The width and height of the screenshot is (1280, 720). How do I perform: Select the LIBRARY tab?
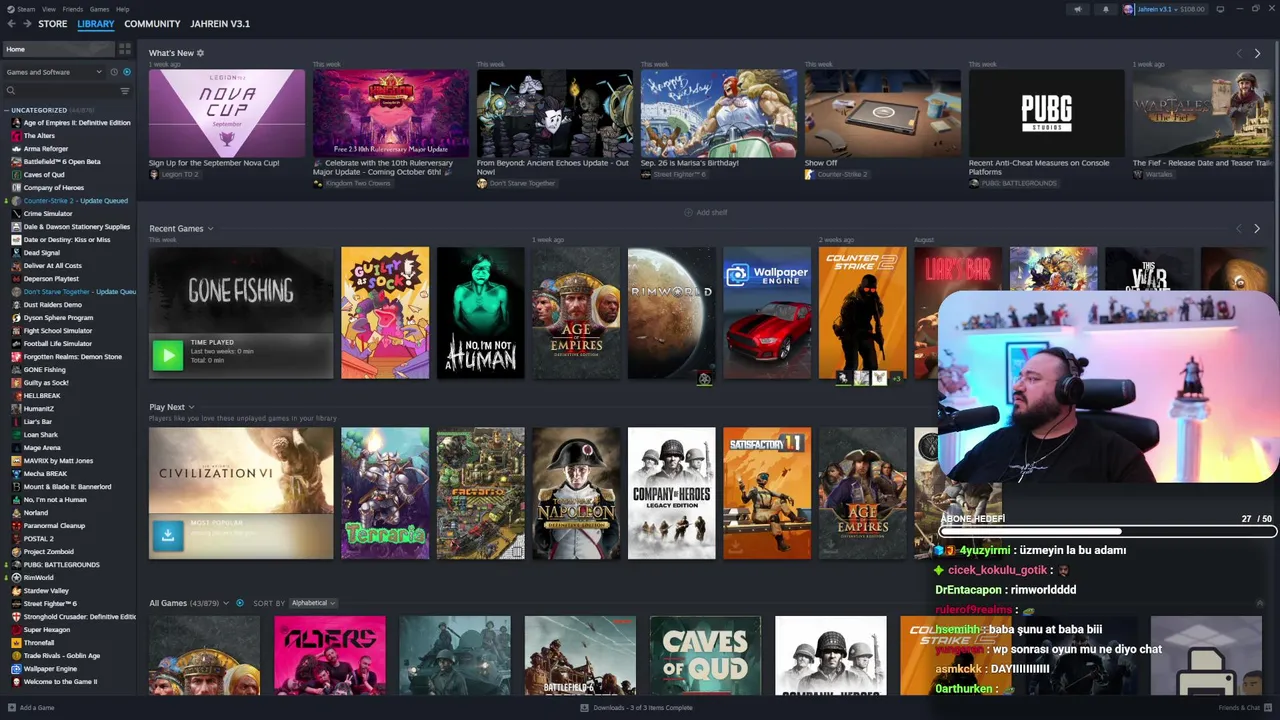(96, 23)
